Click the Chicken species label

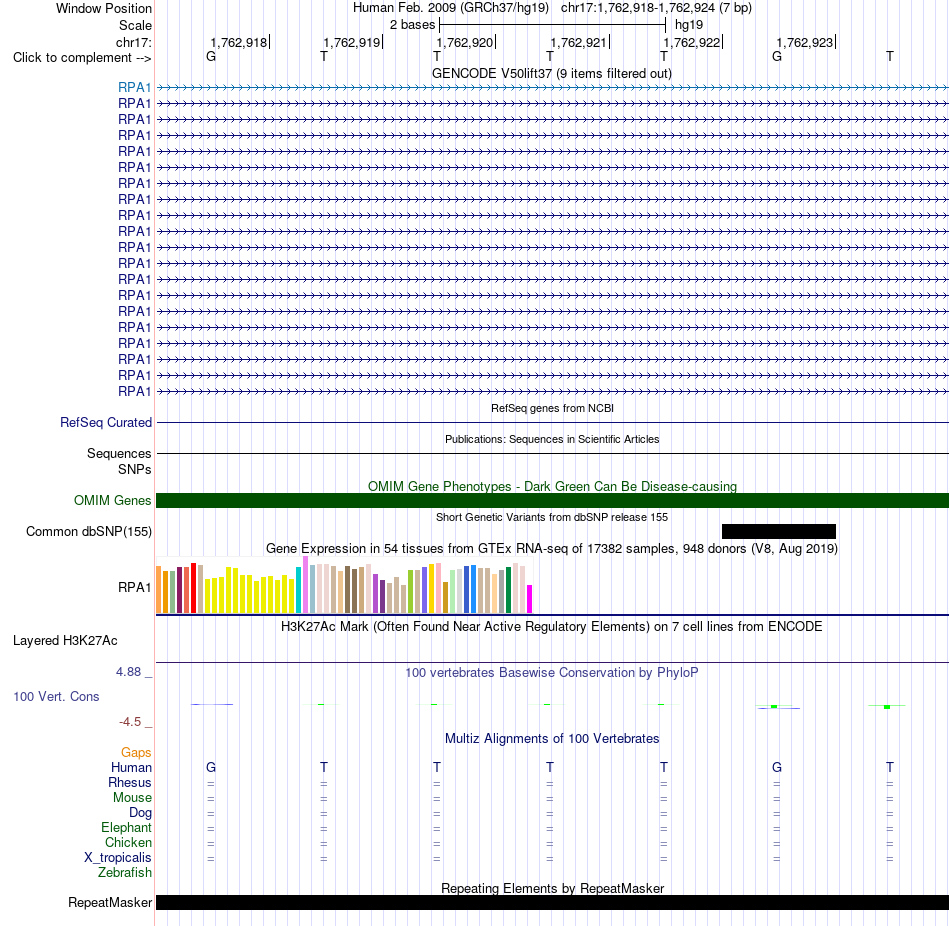(x=128, y=842)
